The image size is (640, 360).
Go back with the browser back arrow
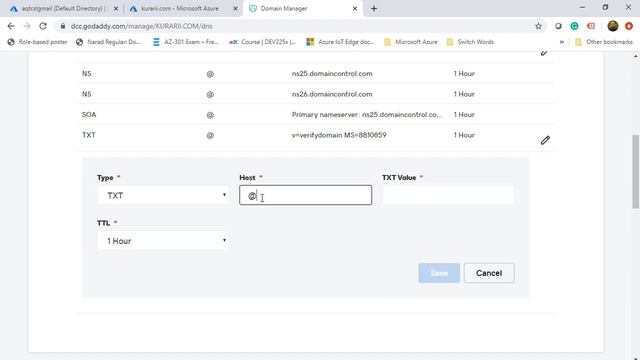(x=11, y=26)
